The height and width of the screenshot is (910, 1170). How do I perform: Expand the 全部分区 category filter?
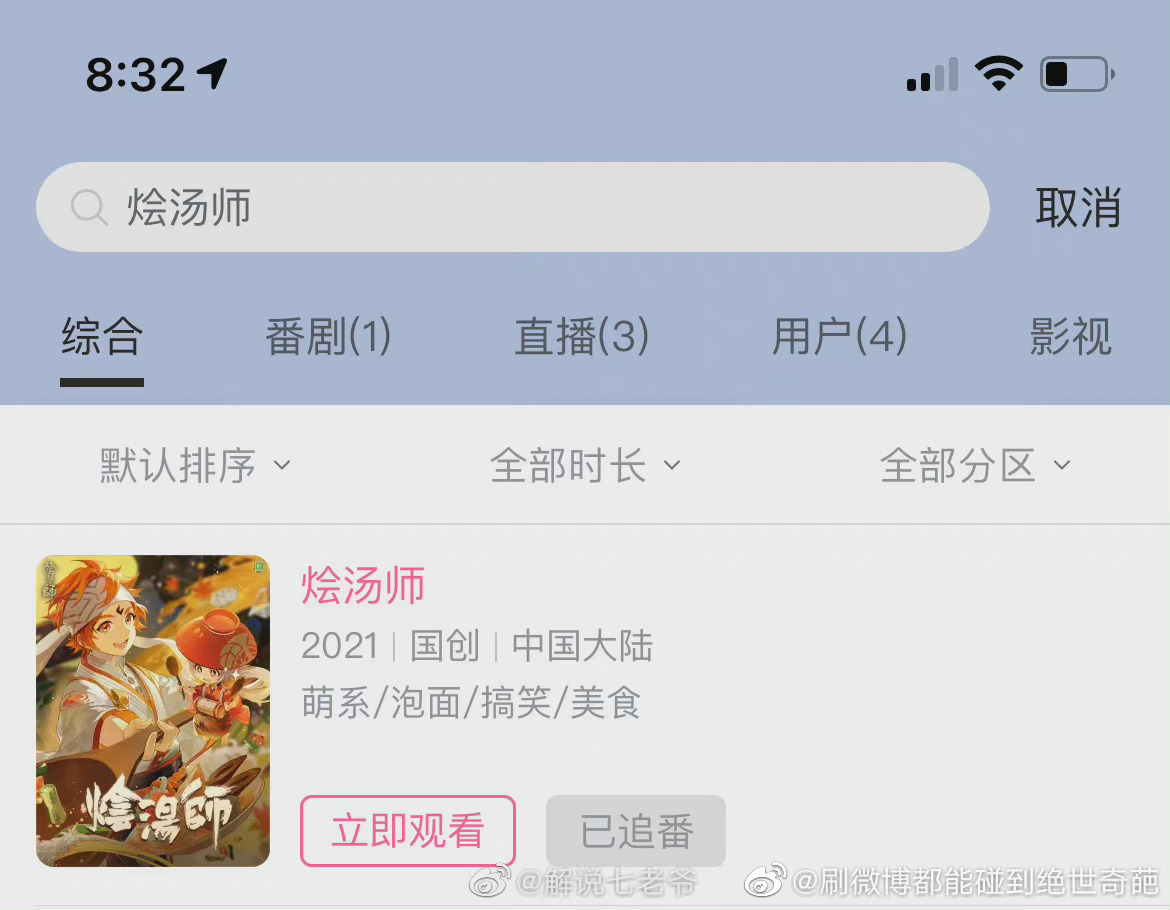(975, 465)
